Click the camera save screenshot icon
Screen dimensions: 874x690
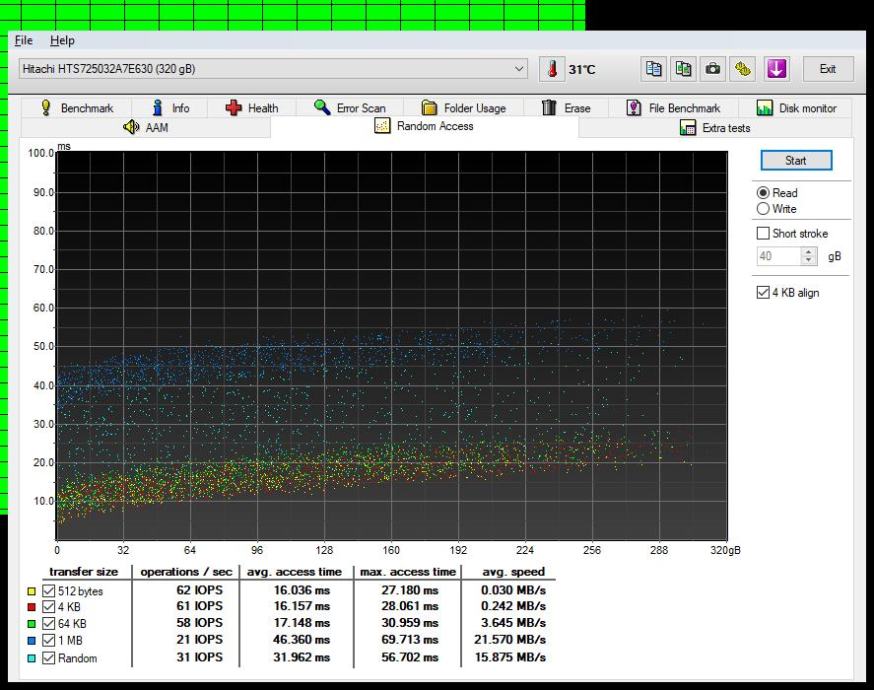(x=713, y=68)
